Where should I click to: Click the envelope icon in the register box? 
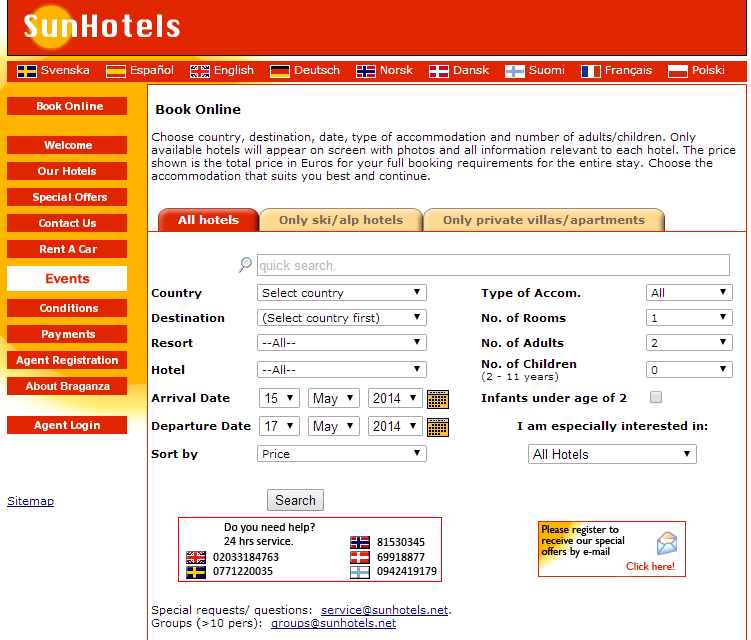point(667,543)
